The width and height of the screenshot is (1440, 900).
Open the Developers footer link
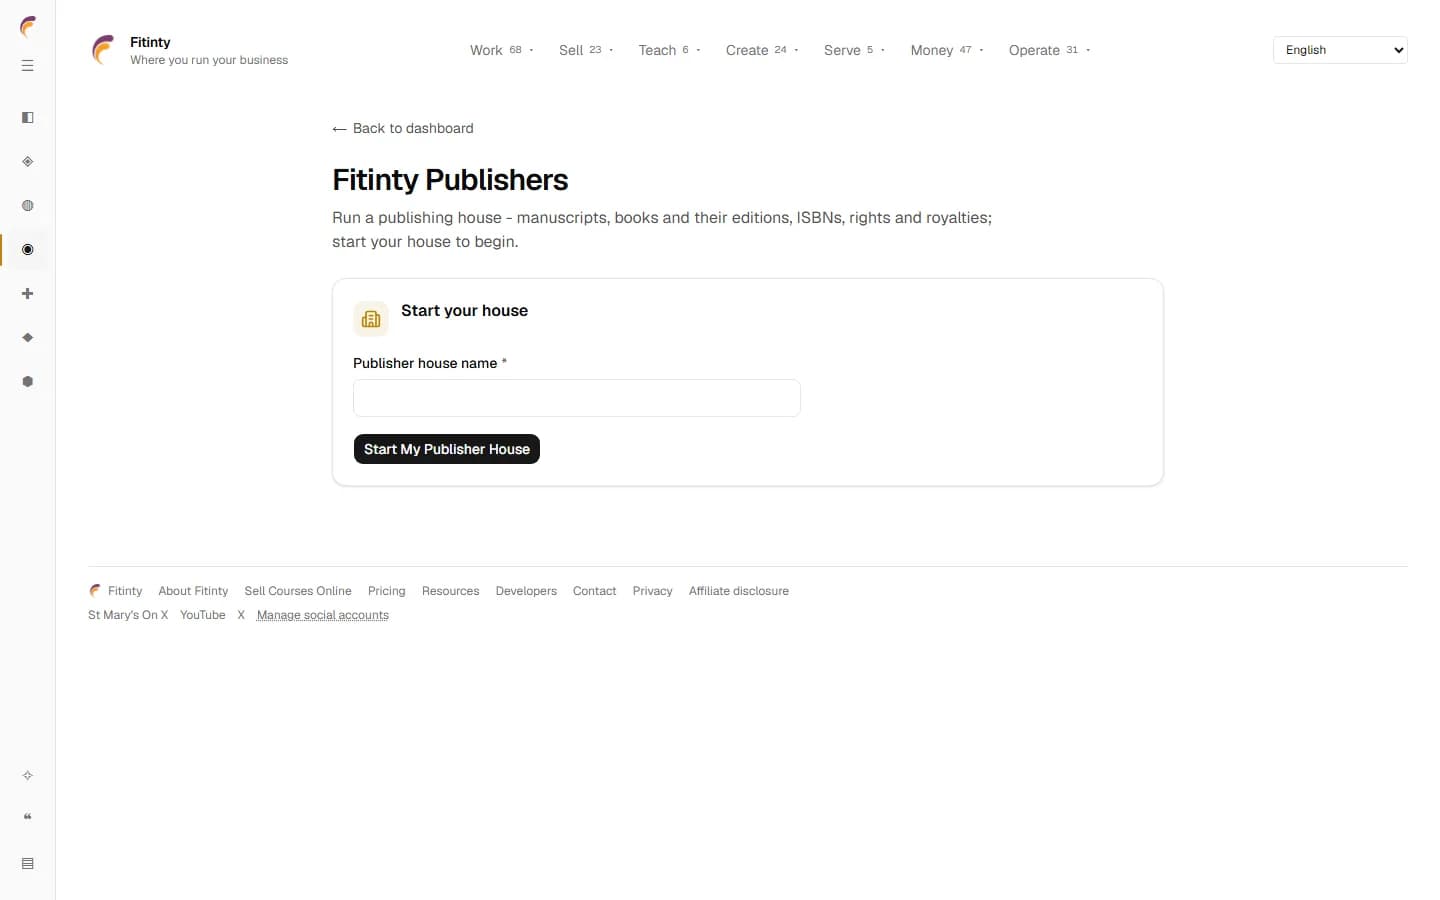(x=526, y=591)
